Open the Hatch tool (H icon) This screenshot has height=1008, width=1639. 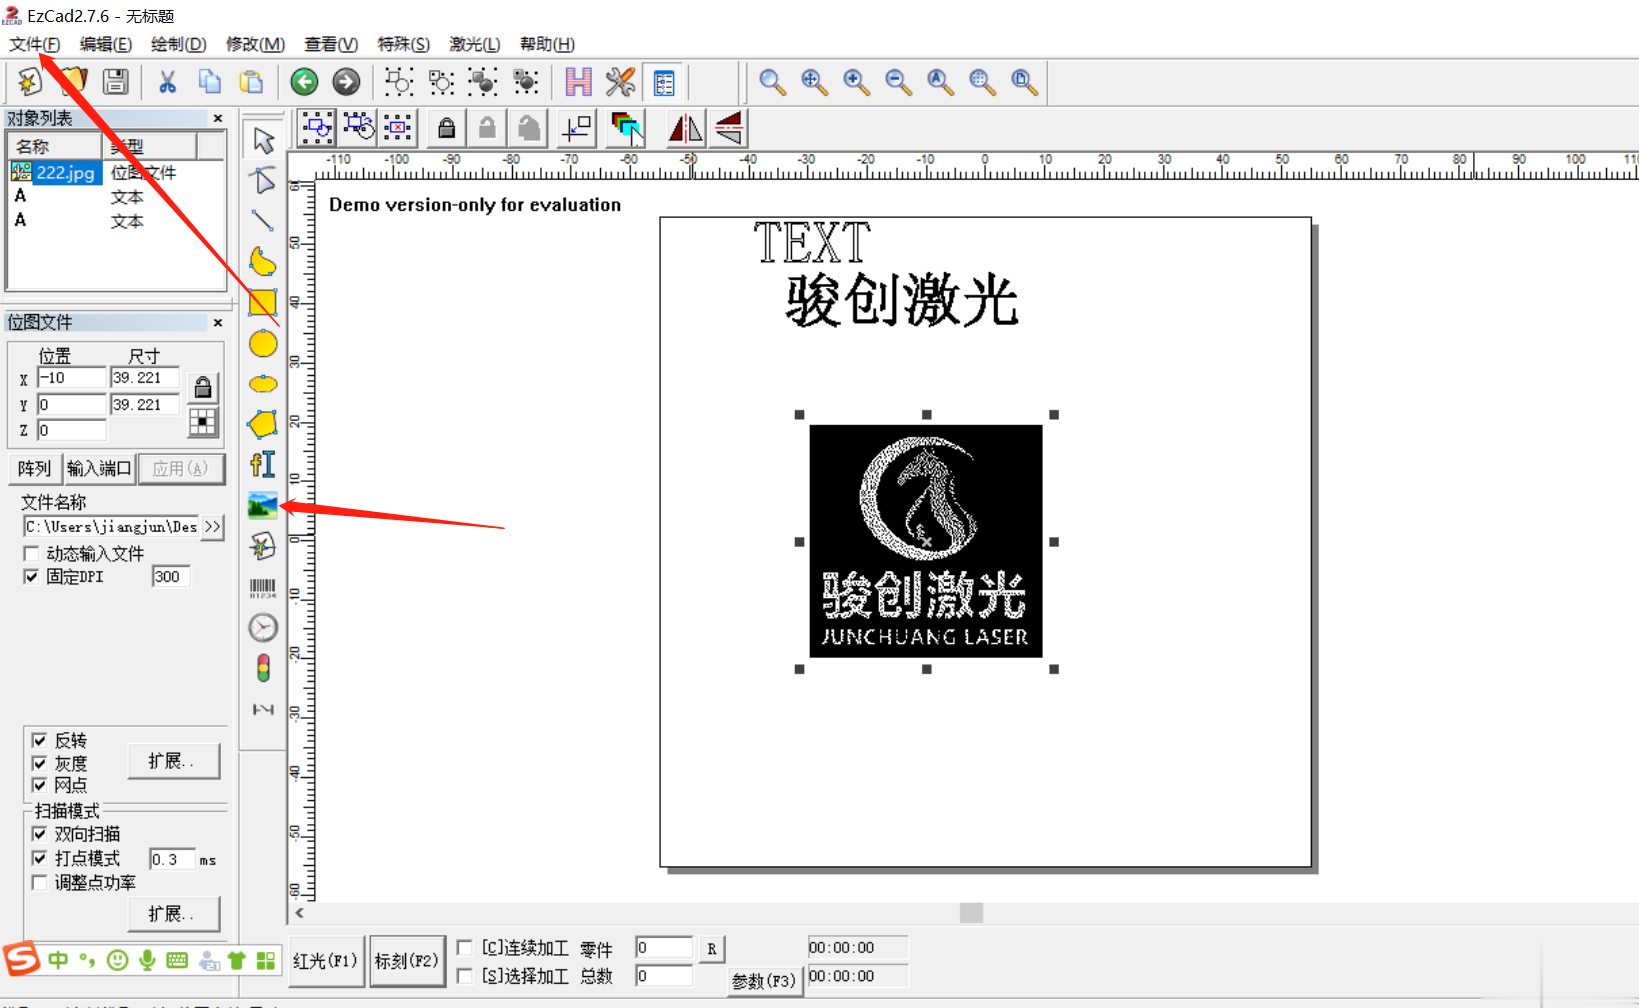(x=578, y=82)
